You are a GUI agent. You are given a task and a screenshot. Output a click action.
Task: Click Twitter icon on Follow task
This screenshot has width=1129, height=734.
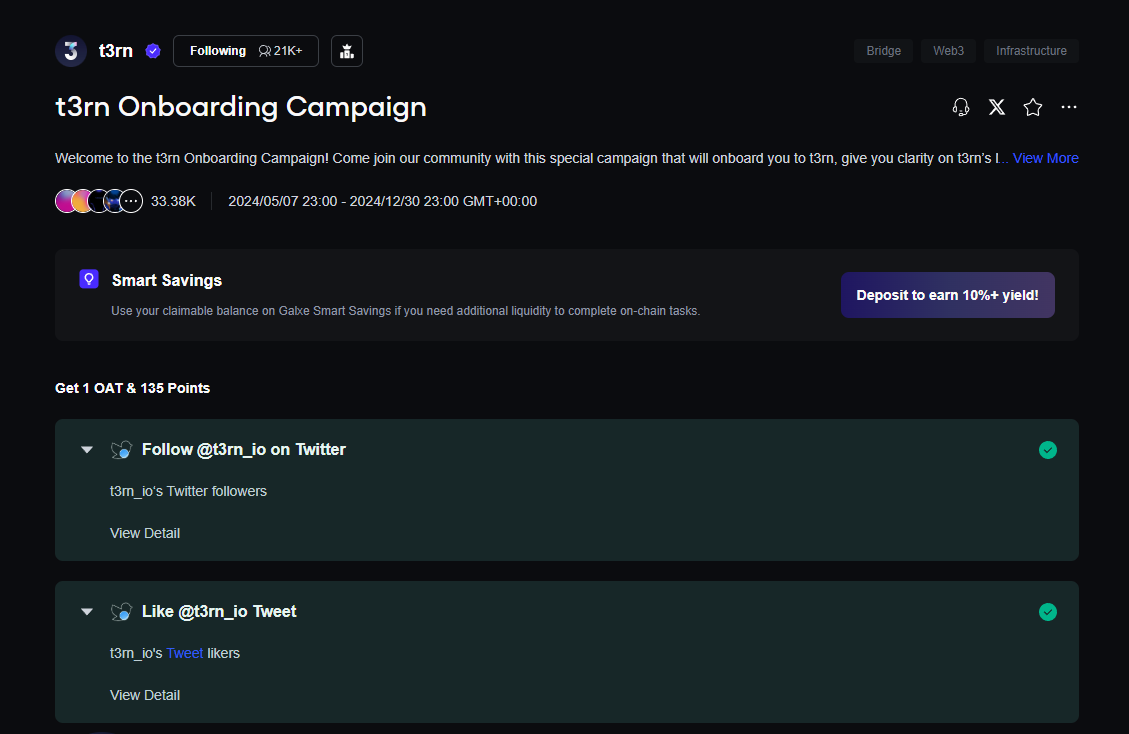(121, 450)
